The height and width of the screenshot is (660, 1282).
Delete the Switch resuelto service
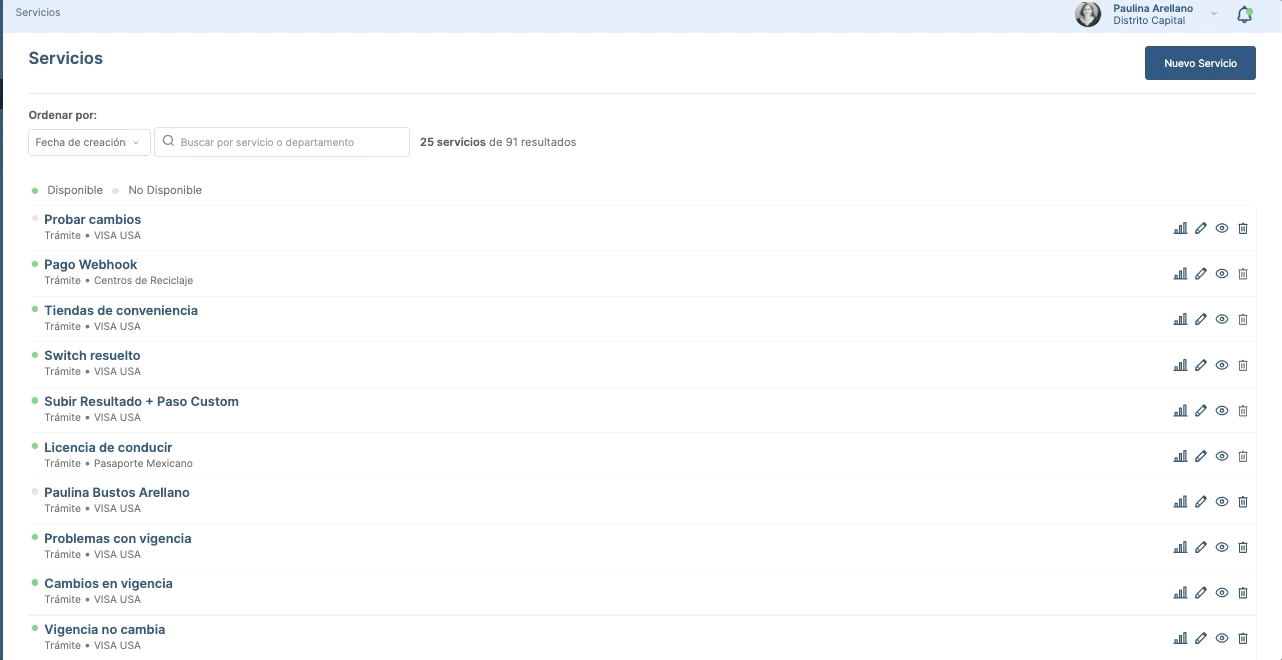click(x=1243, y=365)
